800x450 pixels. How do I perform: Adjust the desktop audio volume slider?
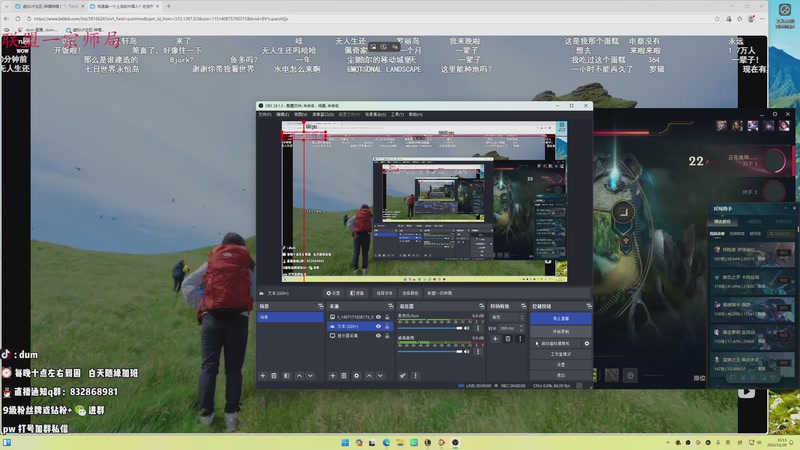click(433, 351)
